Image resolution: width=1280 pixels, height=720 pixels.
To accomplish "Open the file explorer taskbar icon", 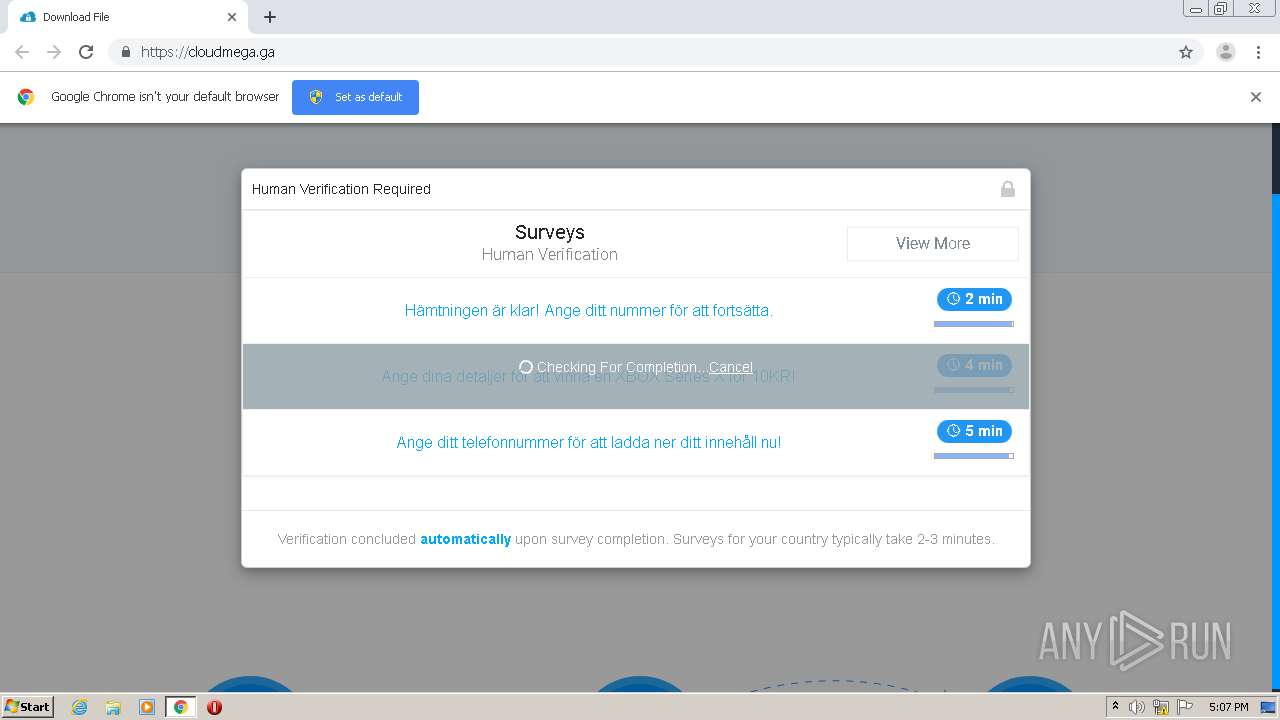I will pyautogui.click(x=113, y=707).
